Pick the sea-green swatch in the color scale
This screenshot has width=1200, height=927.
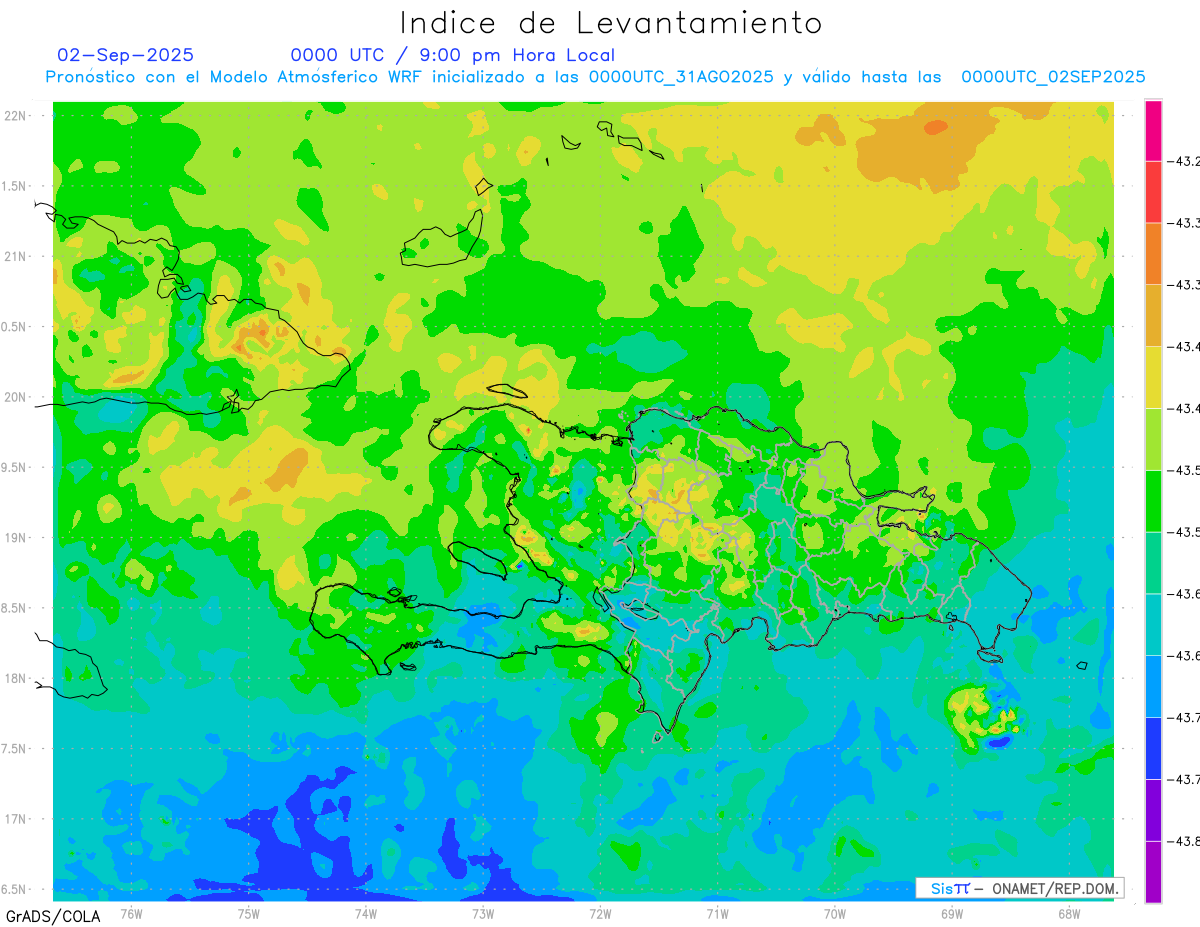[x=1153, y=563]
